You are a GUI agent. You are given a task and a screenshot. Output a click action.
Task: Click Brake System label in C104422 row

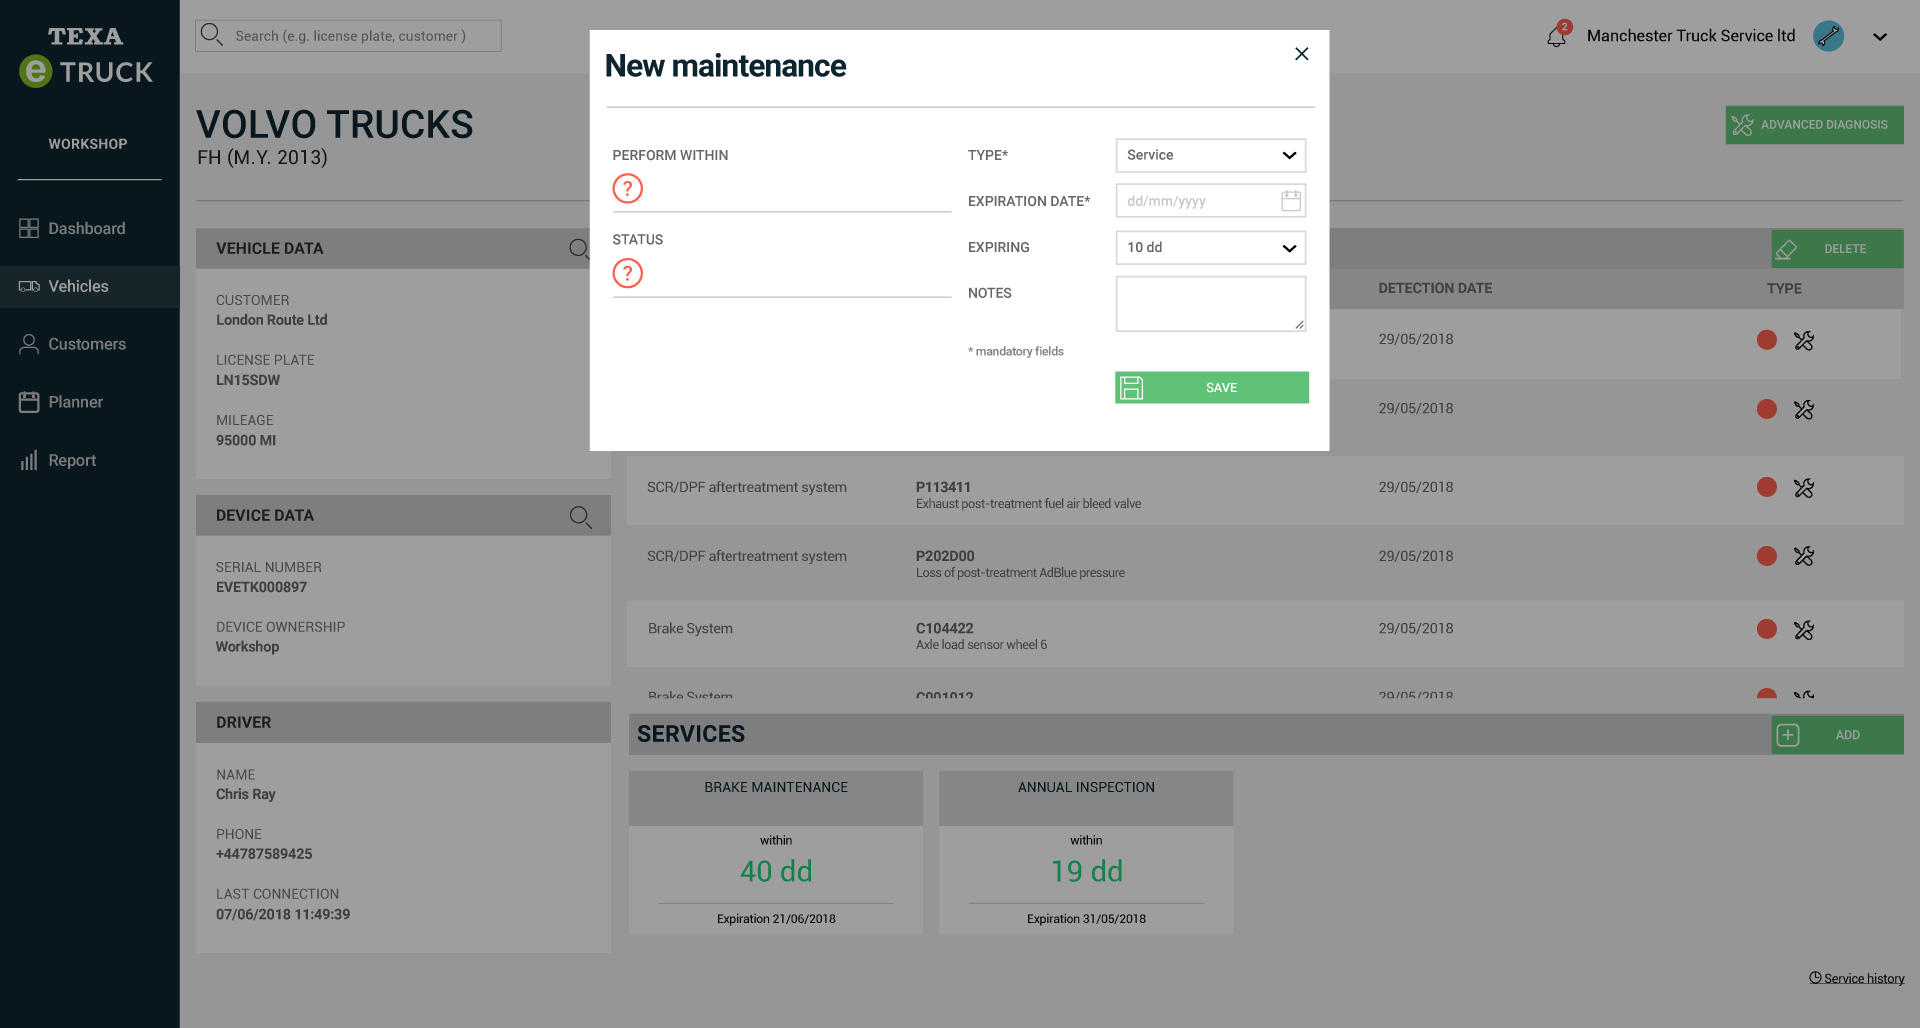coord(690,628)
